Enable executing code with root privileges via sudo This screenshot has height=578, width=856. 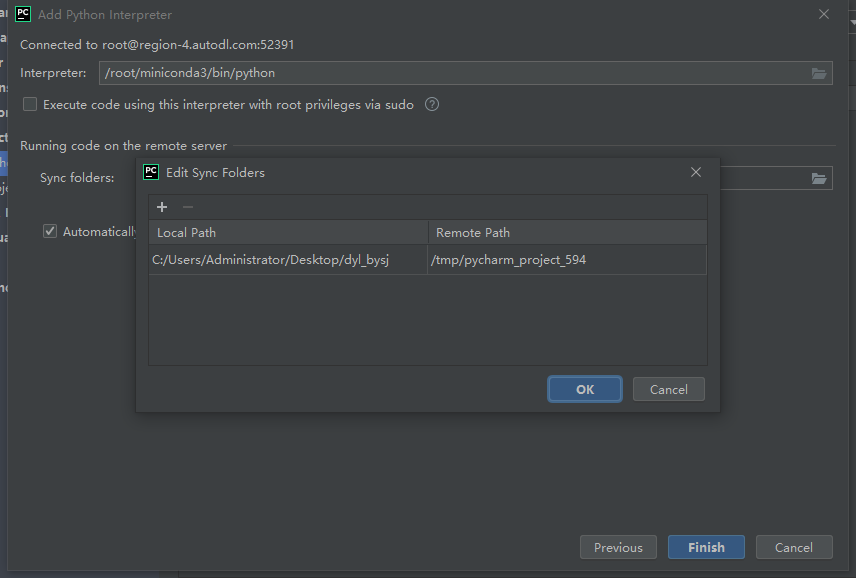point(29,104)
